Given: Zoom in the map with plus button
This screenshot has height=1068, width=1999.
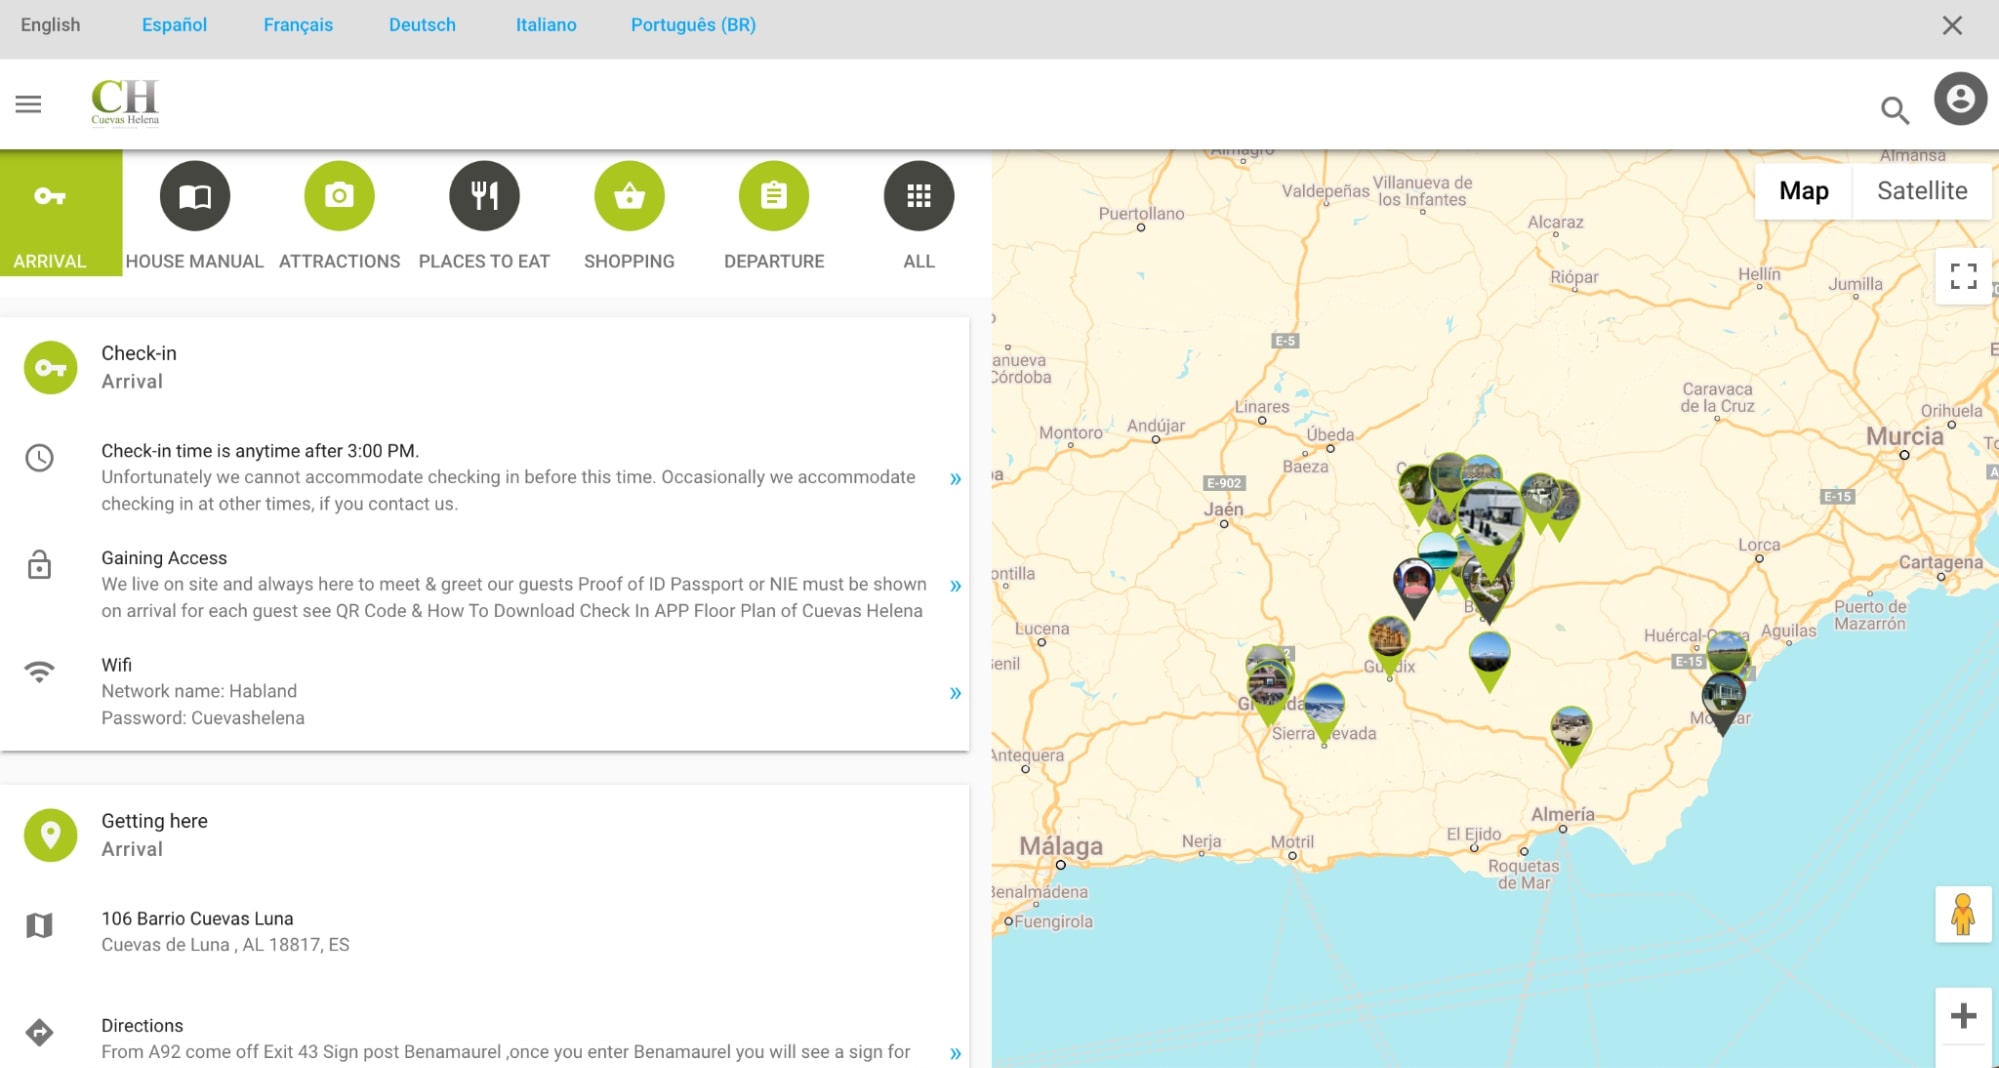Looking at the screenshot, I should point(1963,1016).
